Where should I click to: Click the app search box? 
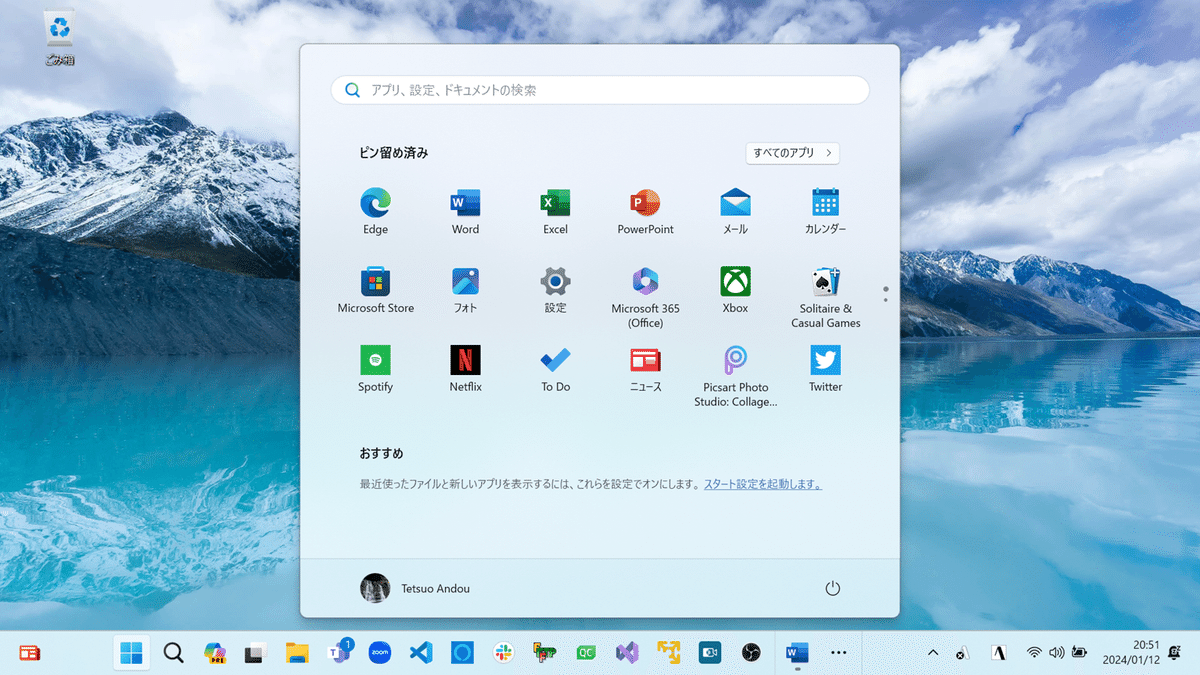(x=600, y=90)
